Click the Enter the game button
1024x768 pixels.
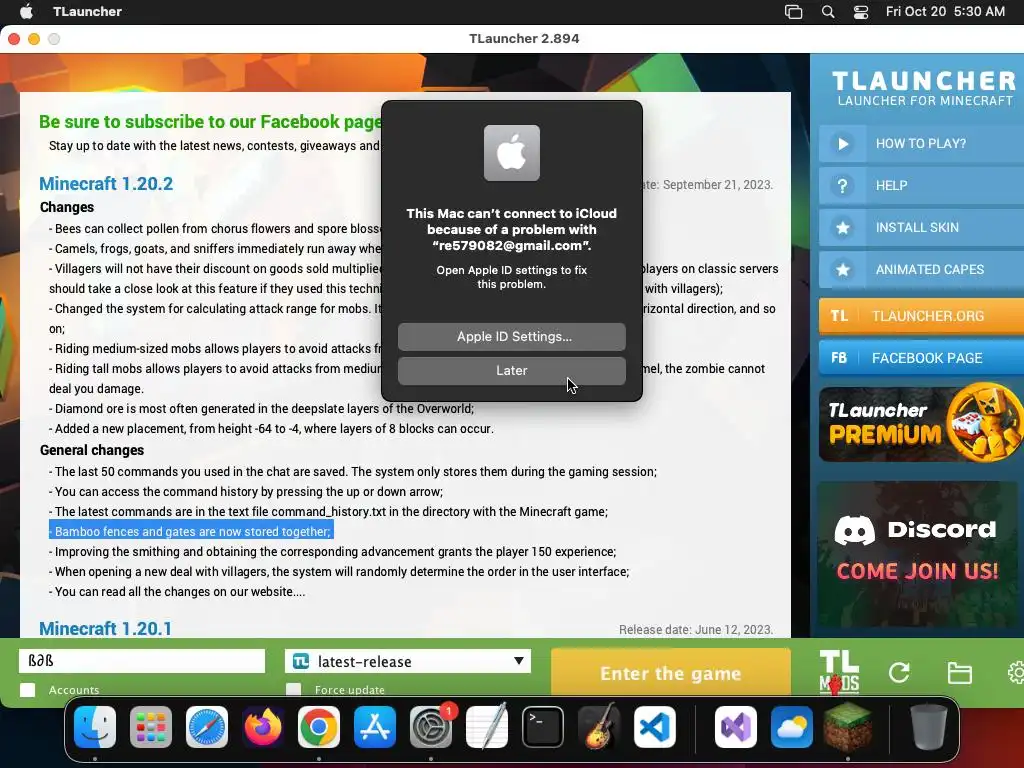(x=671, y=673)
